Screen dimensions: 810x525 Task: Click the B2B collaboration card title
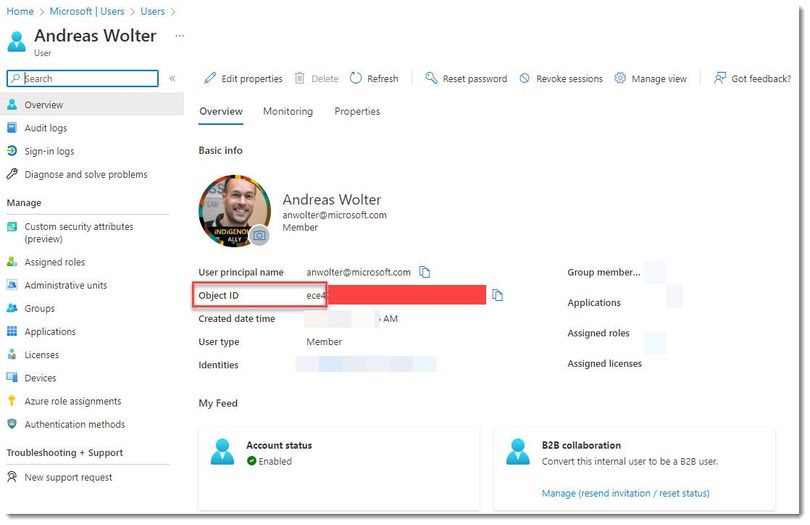pyautogui.click(x=581, y=445)
